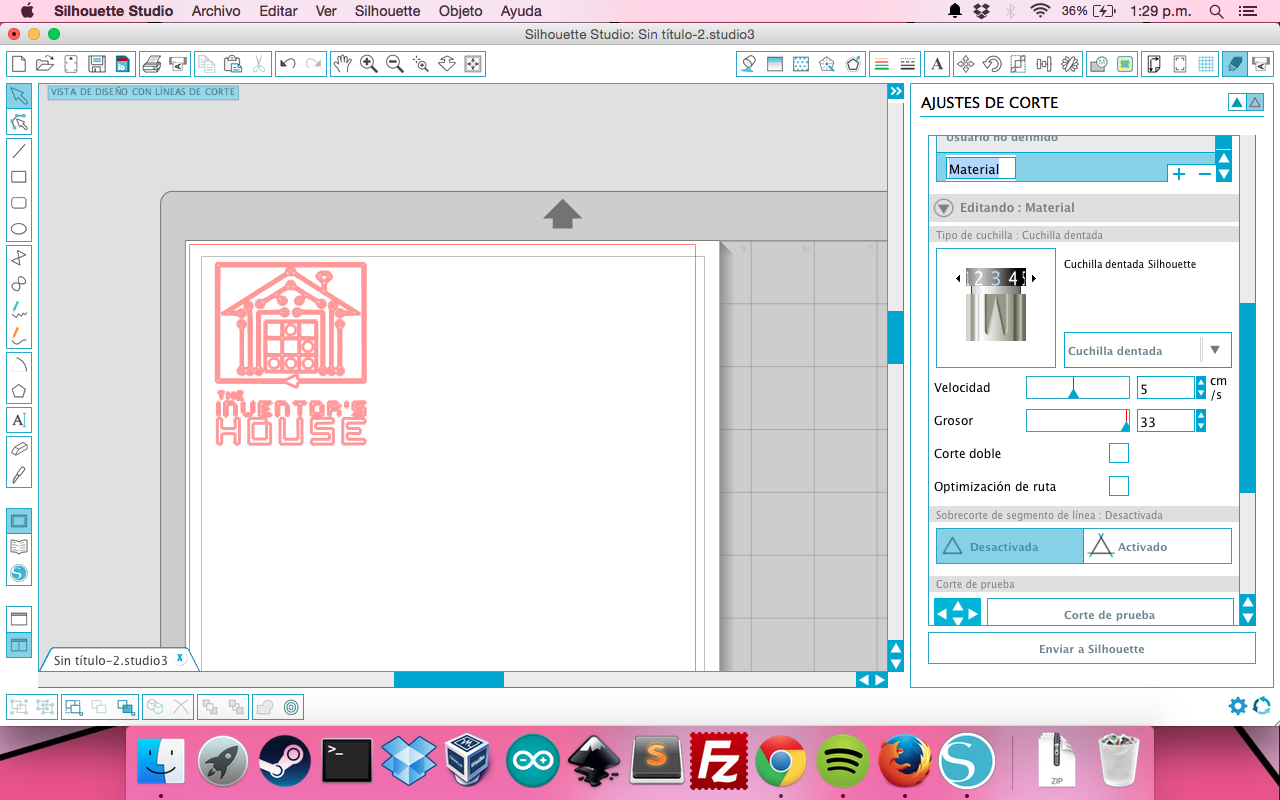Collapse side panel with double chevron
This screenshot has height=800, width=1280.
(x=896, y=91)
